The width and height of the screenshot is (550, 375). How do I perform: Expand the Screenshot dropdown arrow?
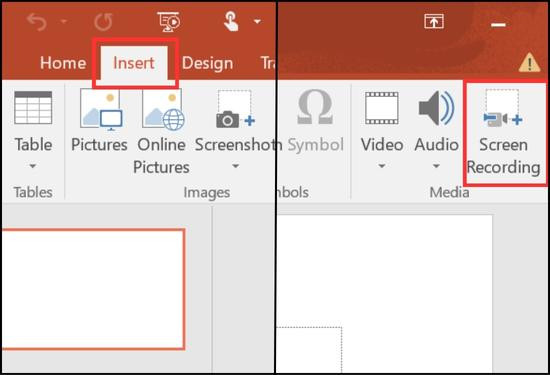(x=236, y=166)
